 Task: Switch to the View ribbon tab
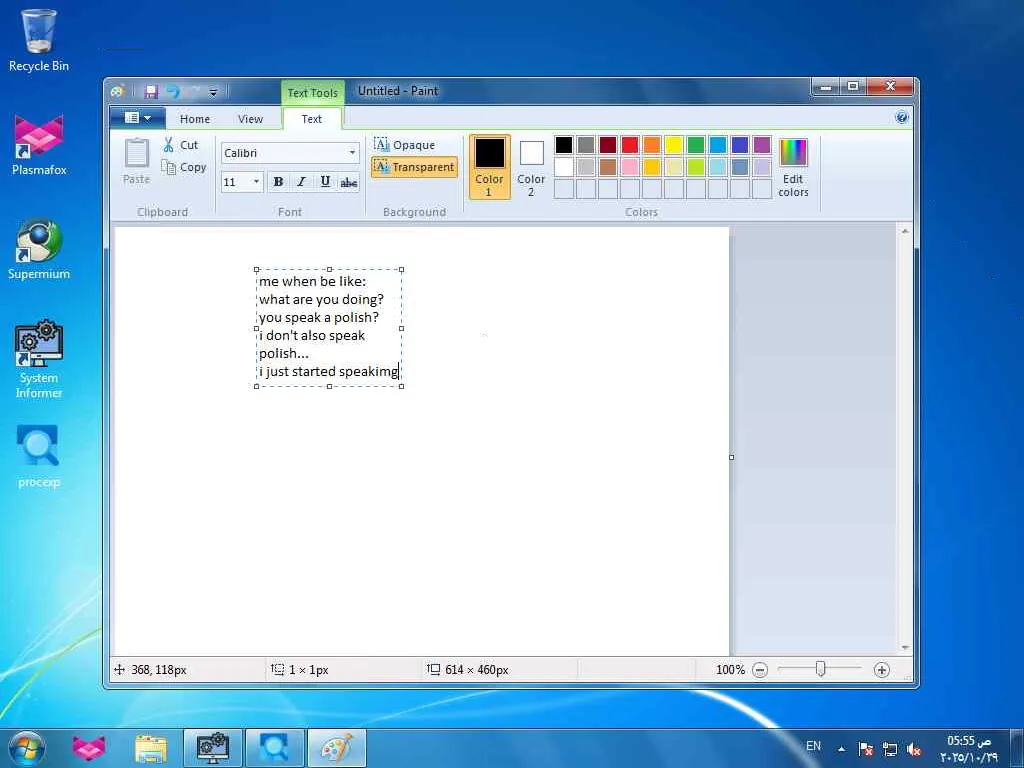[x=250, y=119]
